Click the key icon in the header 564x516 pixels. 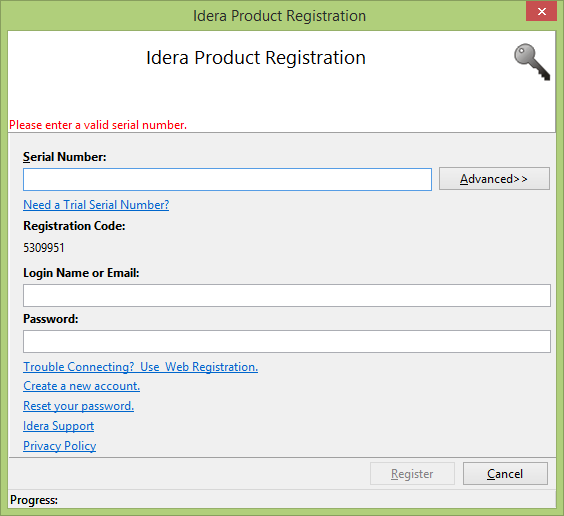(532, 62)
